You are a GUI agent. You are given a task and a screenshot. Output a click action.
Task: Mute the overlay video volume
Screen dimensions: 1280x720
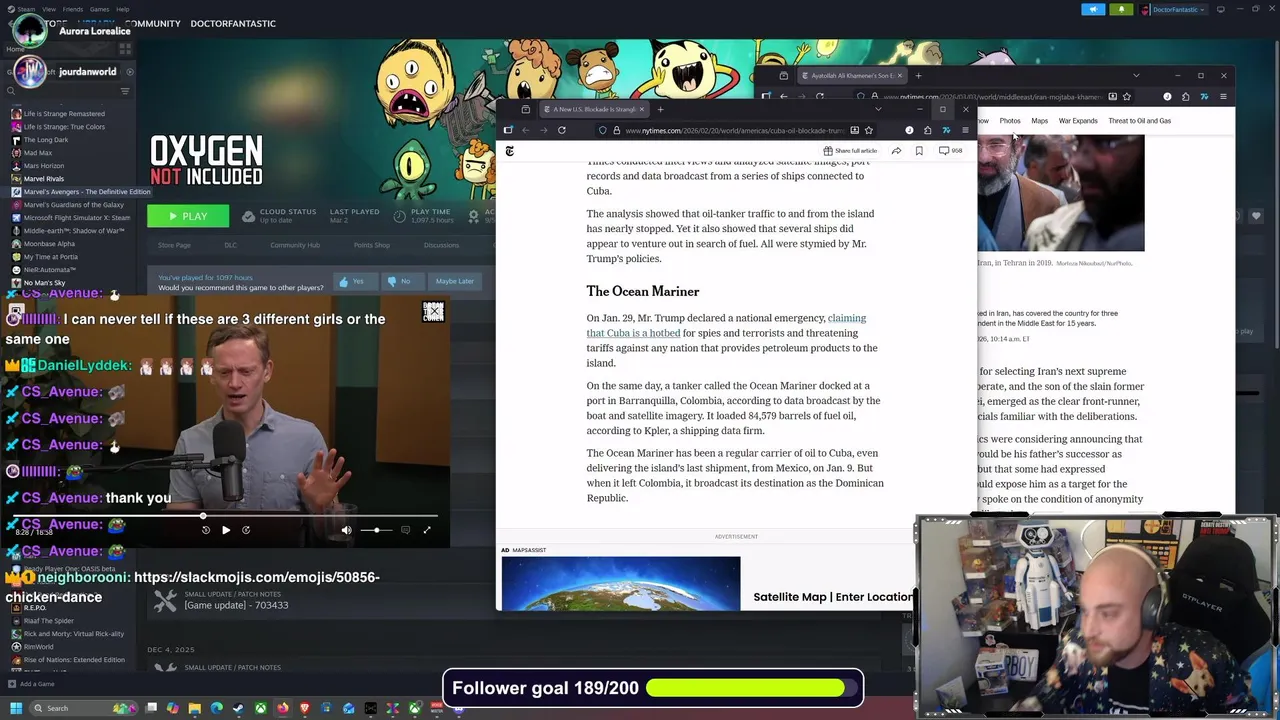[346, 530]
